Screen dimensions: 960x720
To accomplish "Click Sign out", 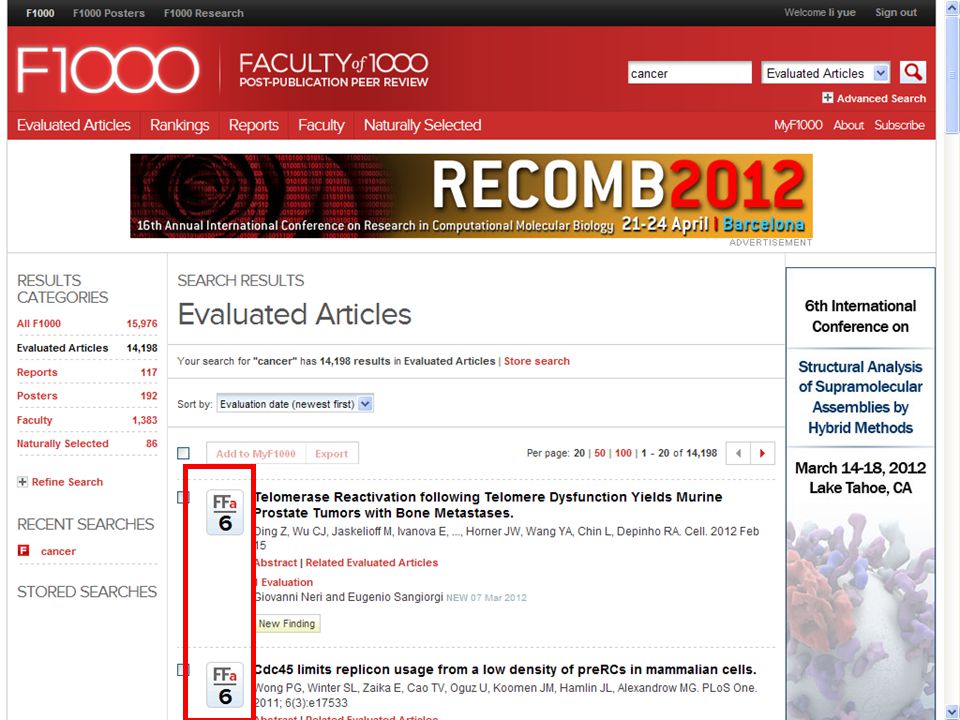I will [896, 12].
